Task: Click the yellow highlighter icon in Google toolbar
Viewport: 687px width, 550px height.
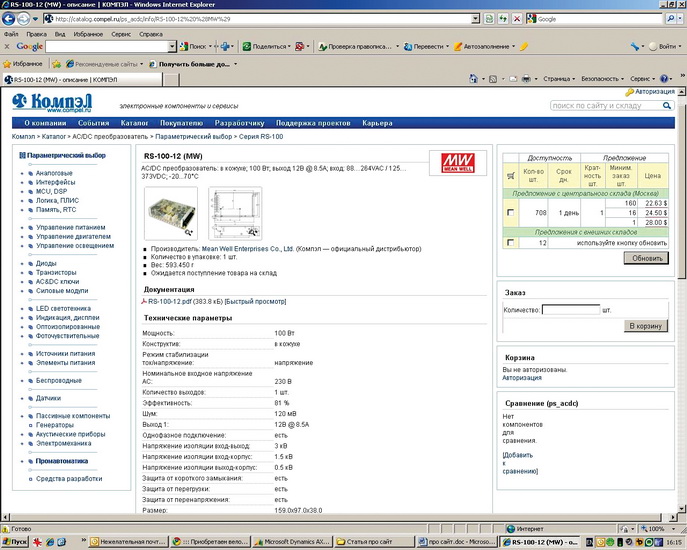Action: point(524,46)
